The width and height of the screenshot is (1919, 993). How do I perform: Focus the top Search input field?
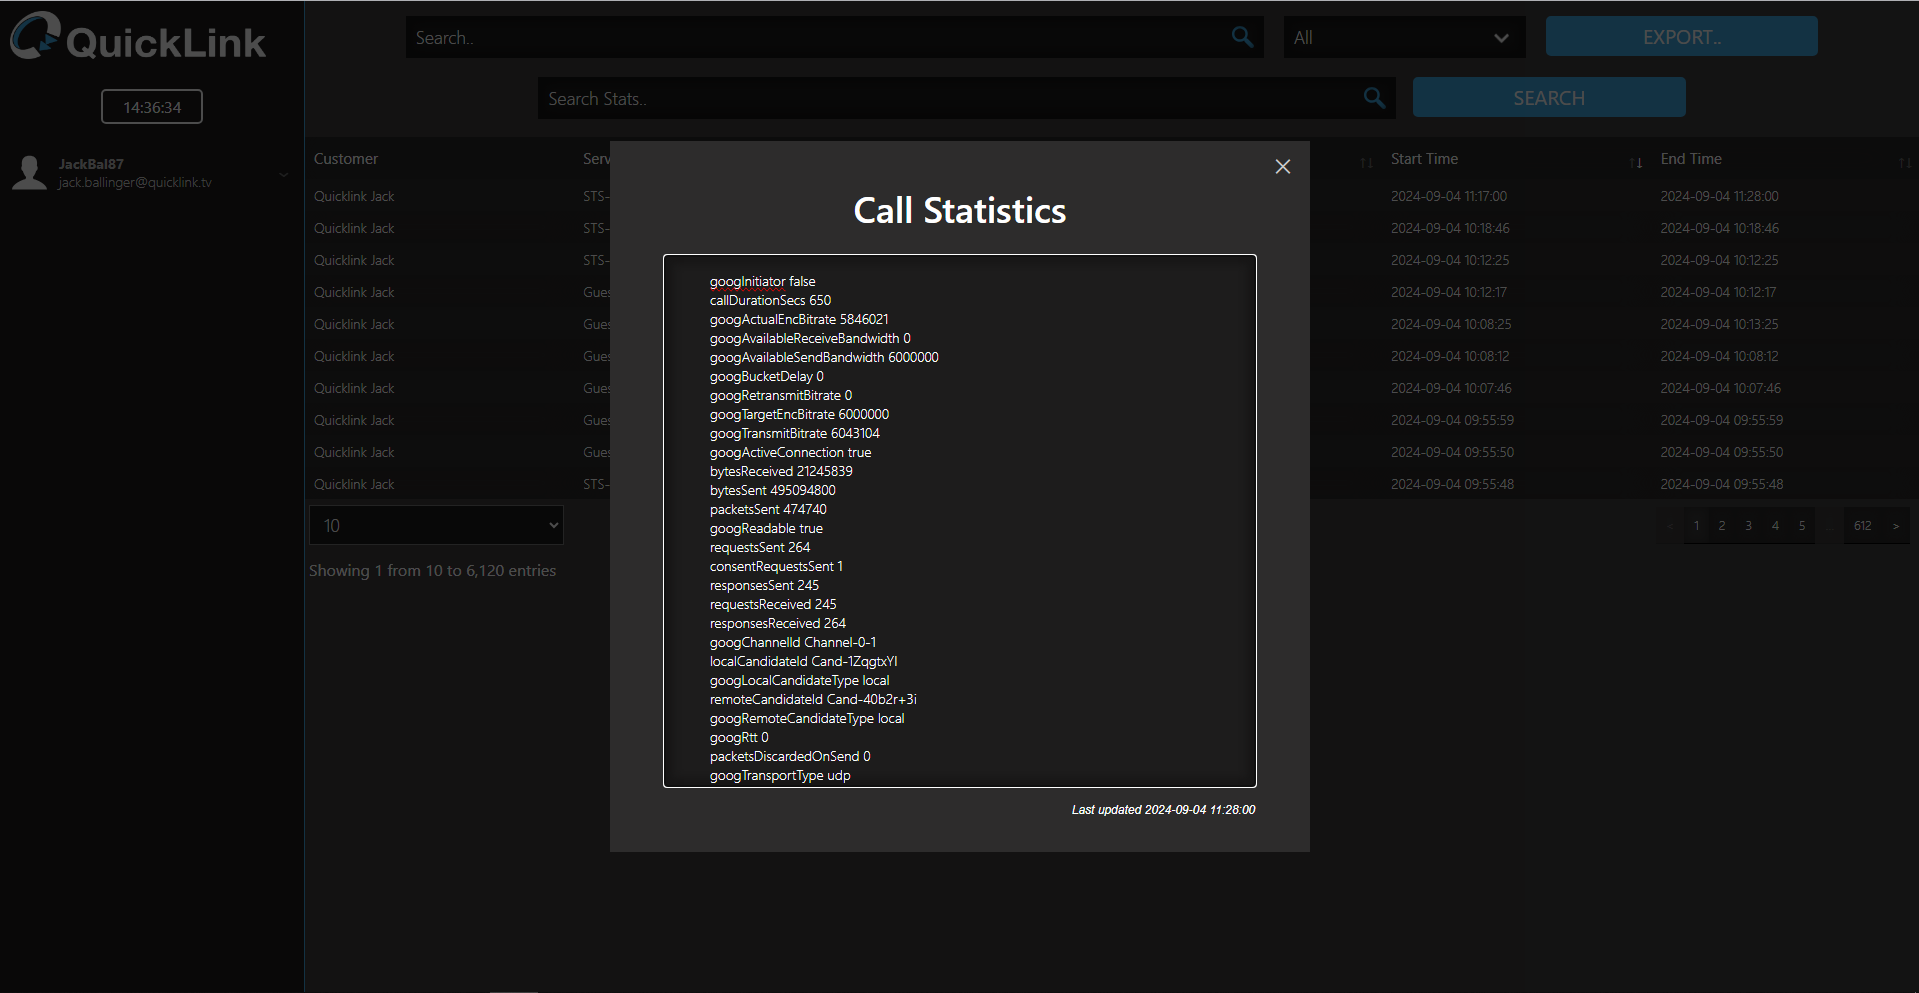[x=815, y=38]
